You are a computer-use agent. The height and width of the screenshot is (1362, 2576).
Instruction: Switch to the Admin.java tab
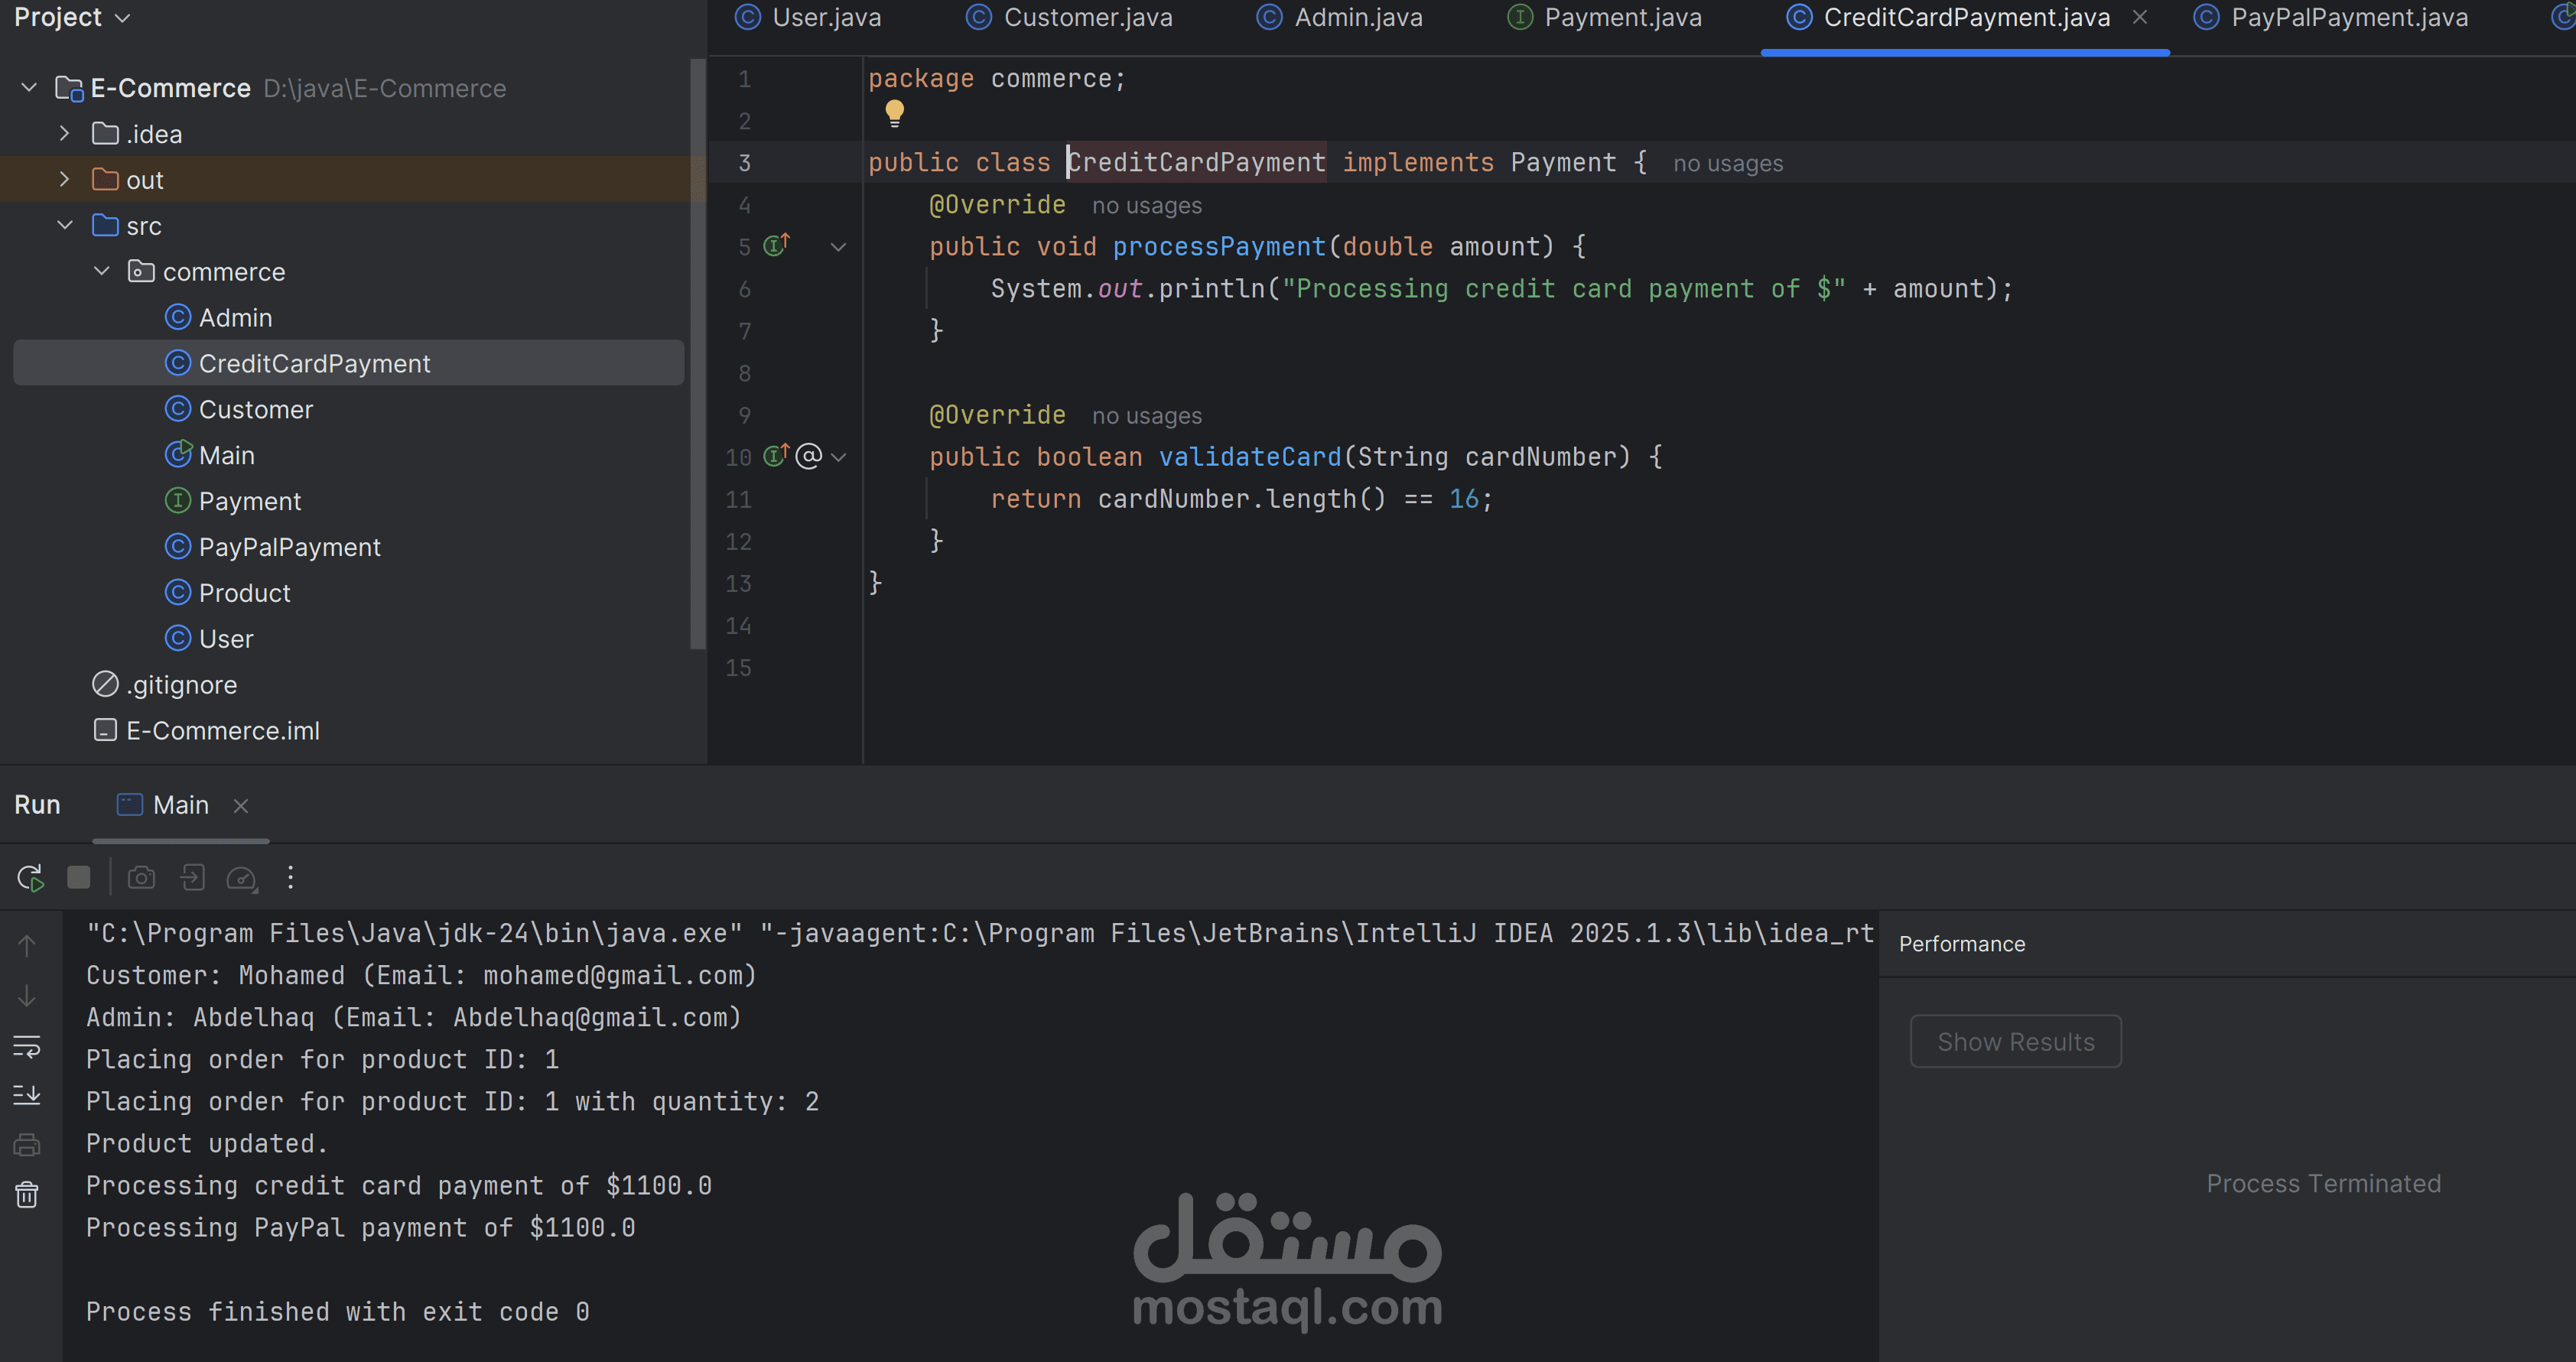click(1340, 18)
